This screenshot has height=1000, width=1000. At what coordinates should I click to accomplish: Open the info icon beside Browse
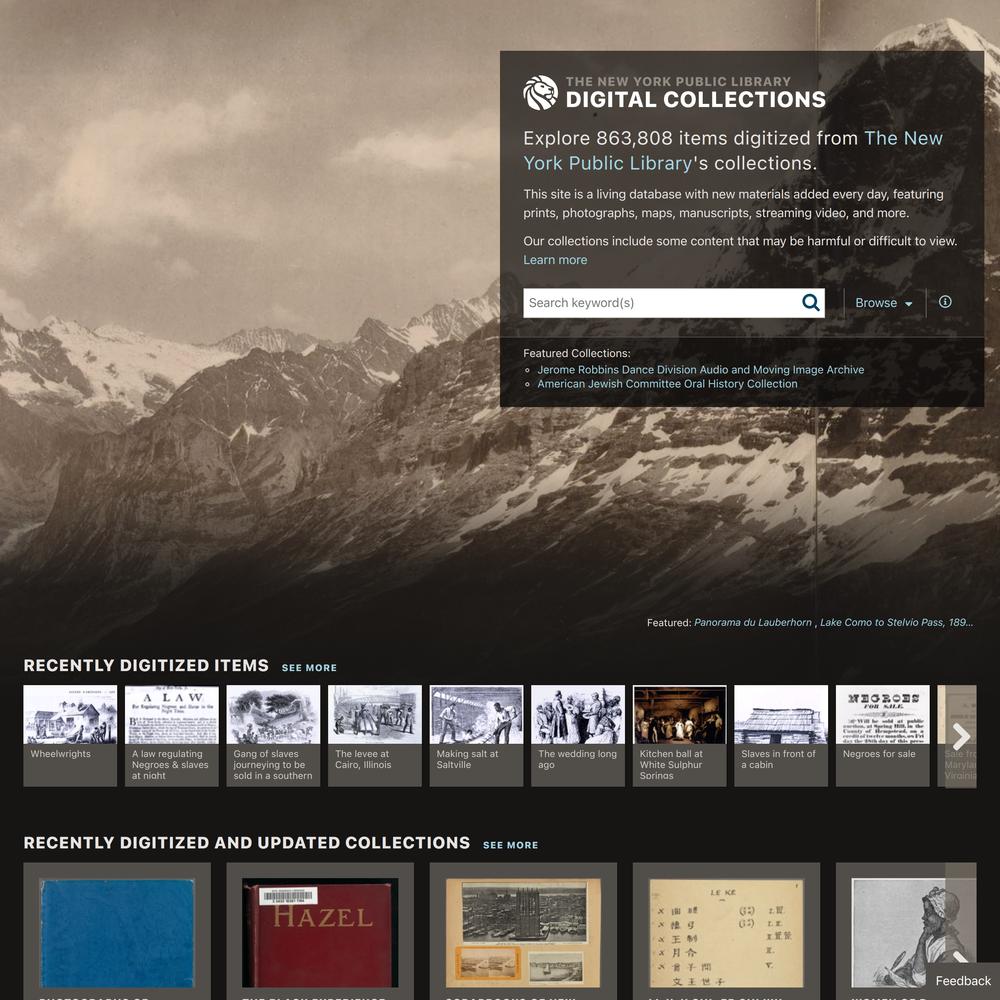pyautogui.click(x=945, y=302)
